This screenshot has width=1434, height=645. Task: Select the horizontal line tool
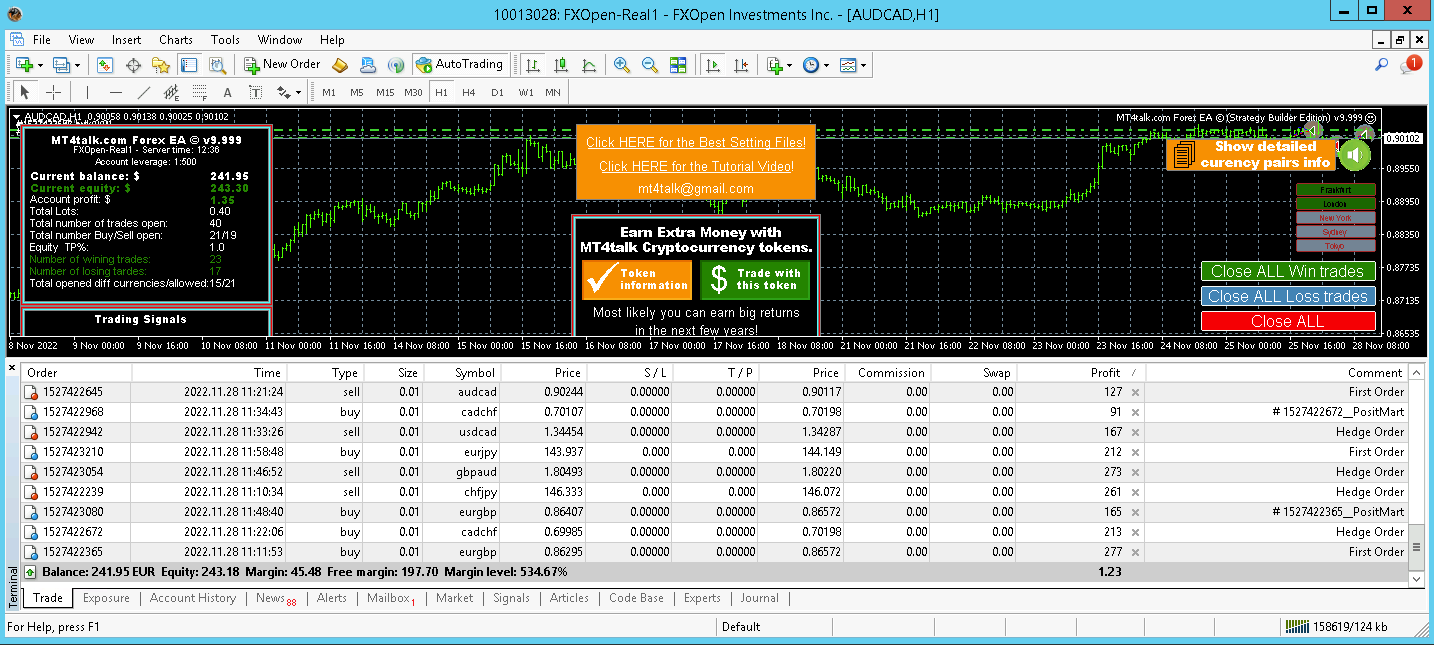point(116,92)
